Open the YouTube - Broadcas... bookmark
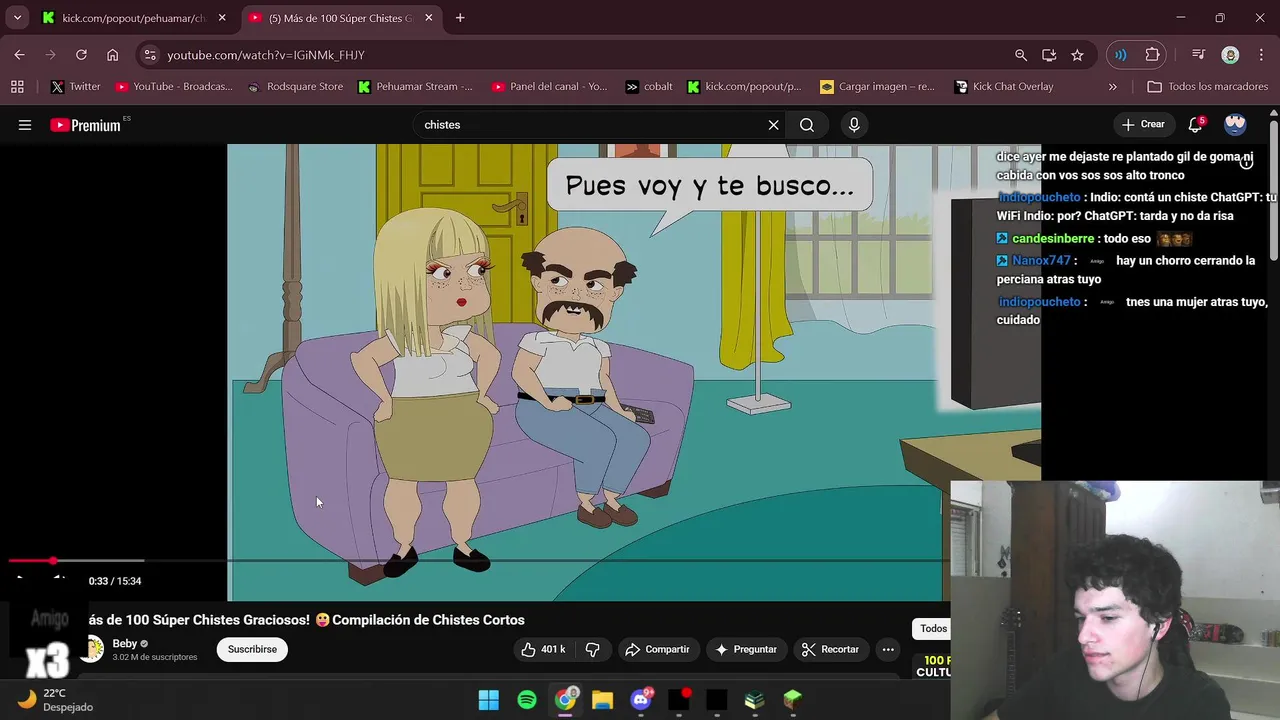The width and height of the screenshot is (1280, 720). click(174, 87)
